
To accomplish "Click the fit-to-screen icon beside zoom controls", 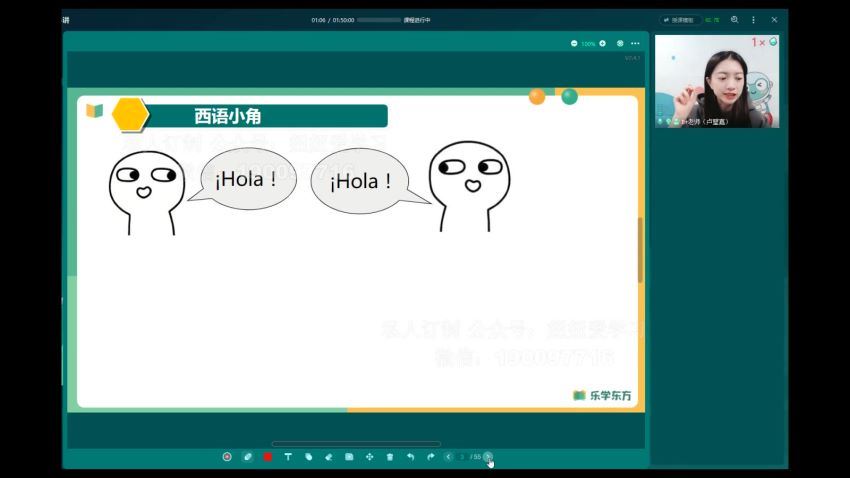I will [x=620, y=43].
